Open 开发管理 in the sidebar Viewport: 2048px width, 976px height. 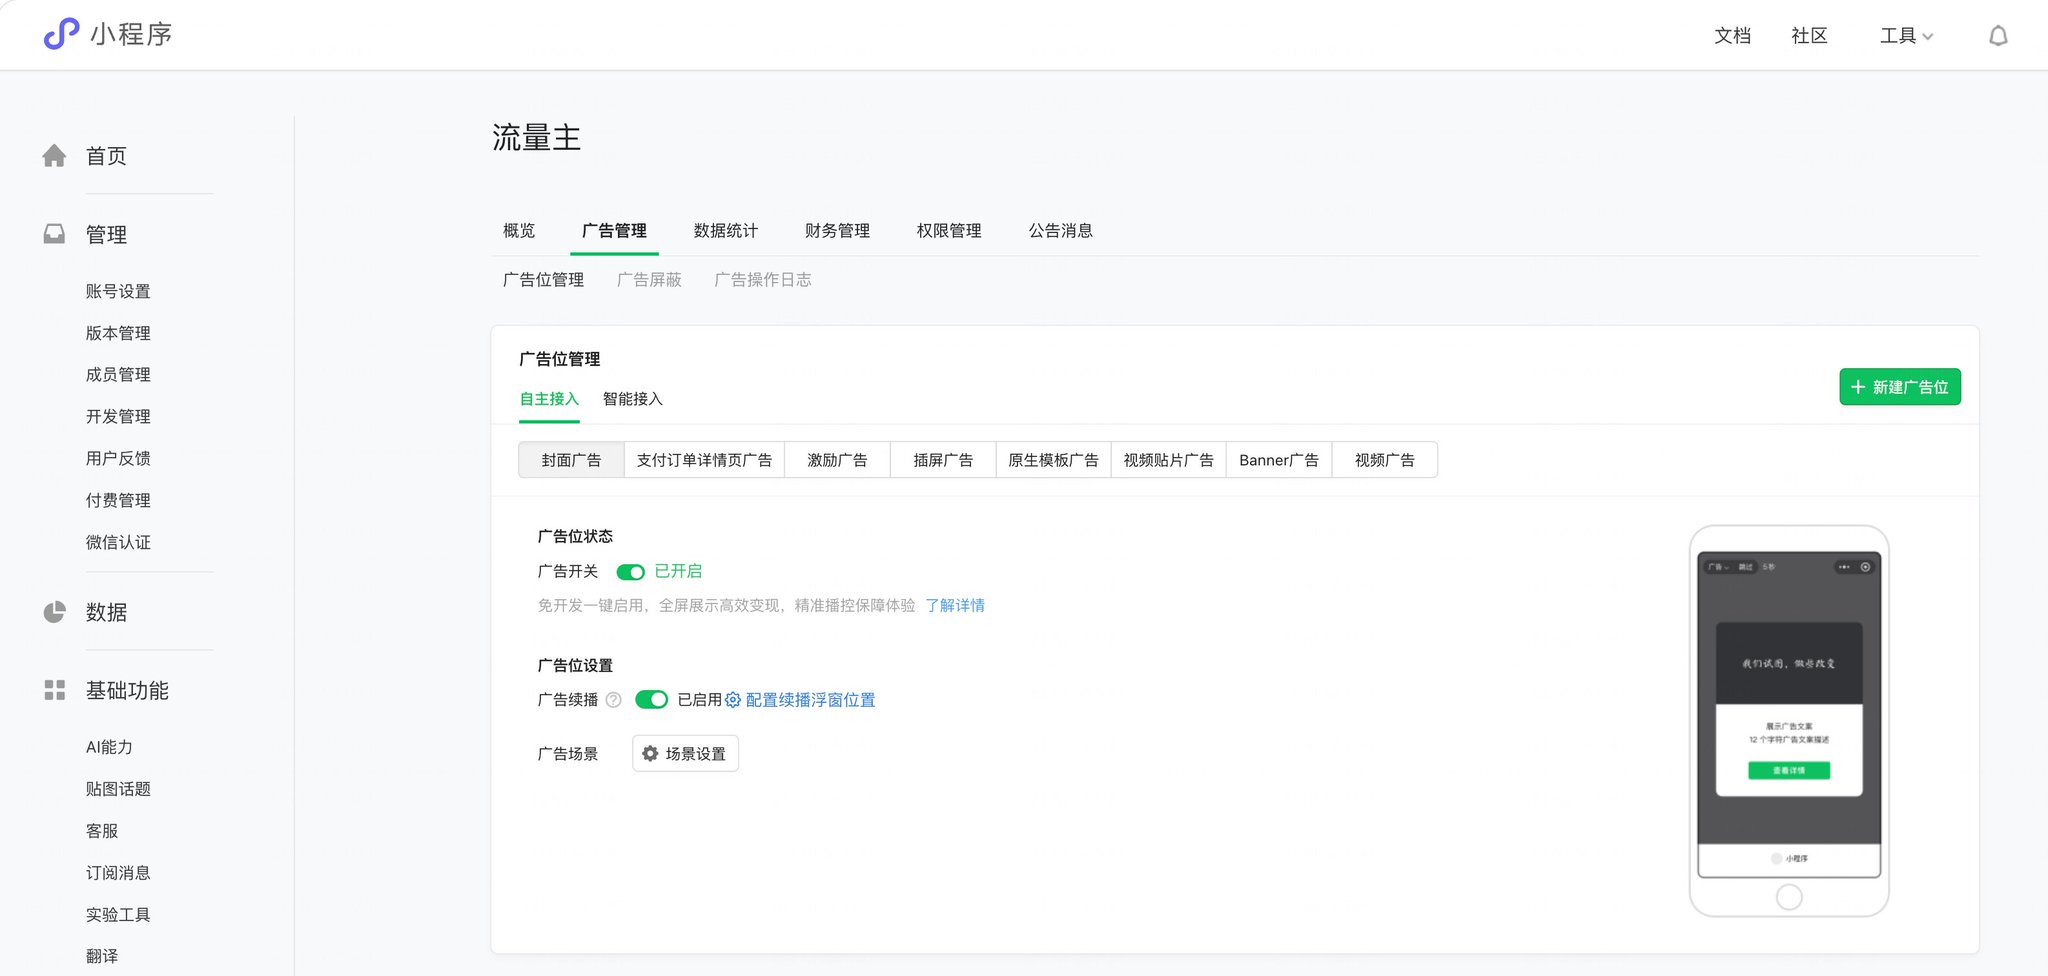(118, 417)
